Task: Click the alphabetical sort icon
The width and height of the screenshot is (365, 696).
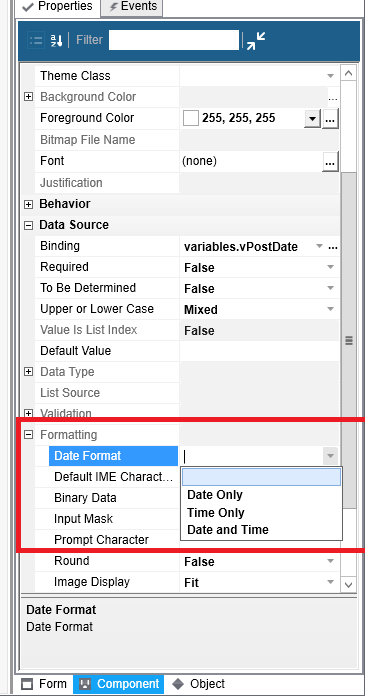Action: 56,40
